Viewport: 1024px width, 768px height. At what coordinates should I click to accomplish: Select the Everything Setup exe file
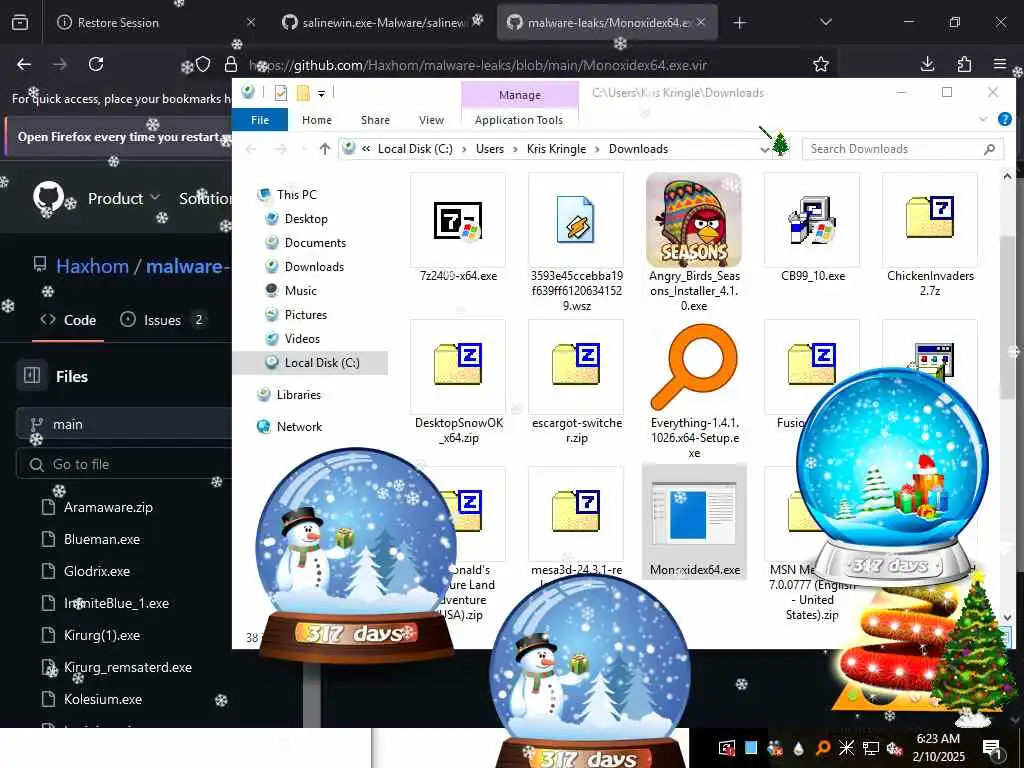click(694, 390)
